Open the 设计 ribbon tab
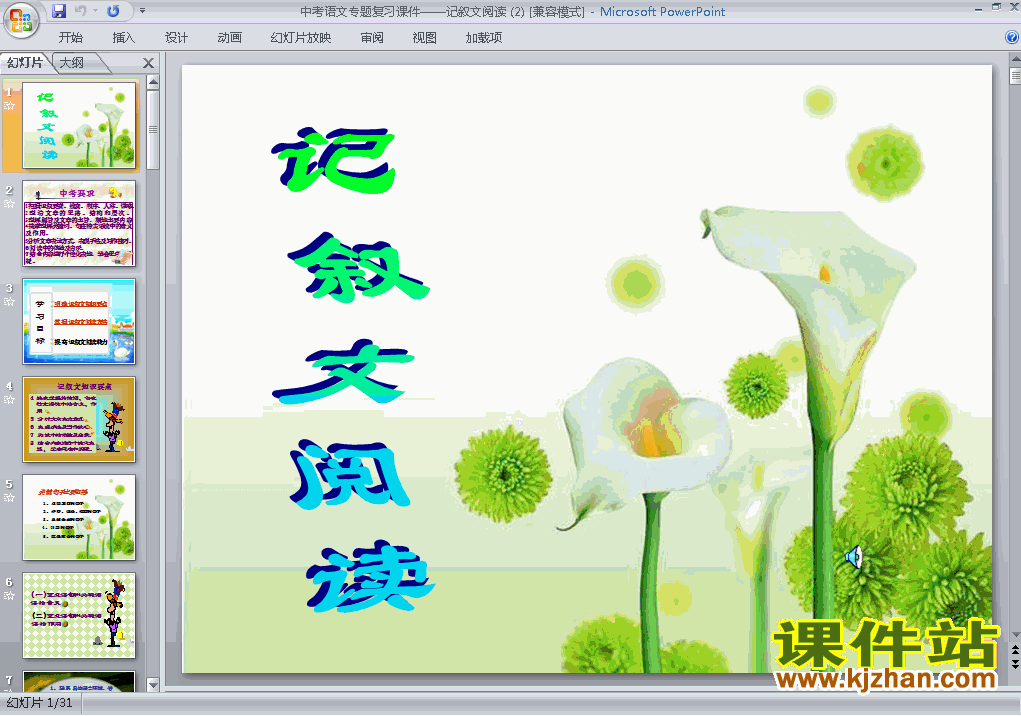This screenshot has height=716, width=1021. (x=176, y=38)
